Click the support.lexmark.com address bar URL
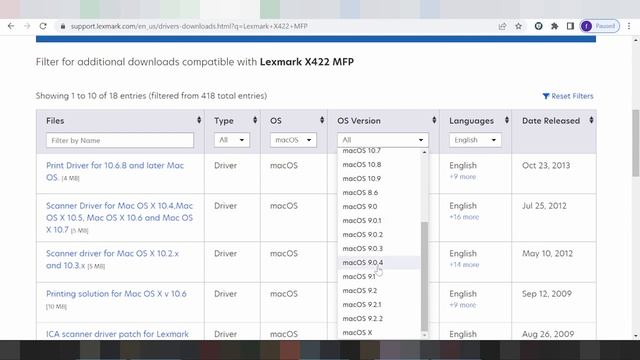The image size is (640, 360). [x=189, y=26]
